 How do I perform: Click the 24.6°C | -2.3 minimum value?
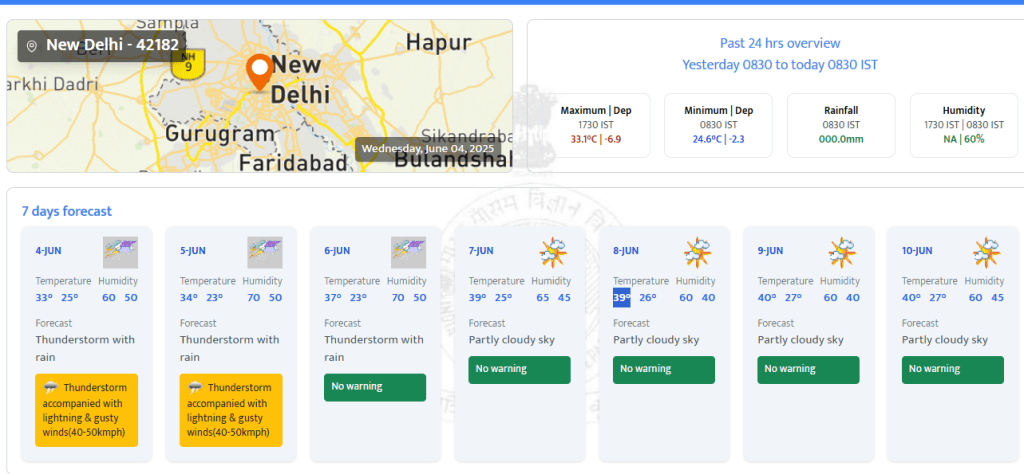click(x=718, y=139)
